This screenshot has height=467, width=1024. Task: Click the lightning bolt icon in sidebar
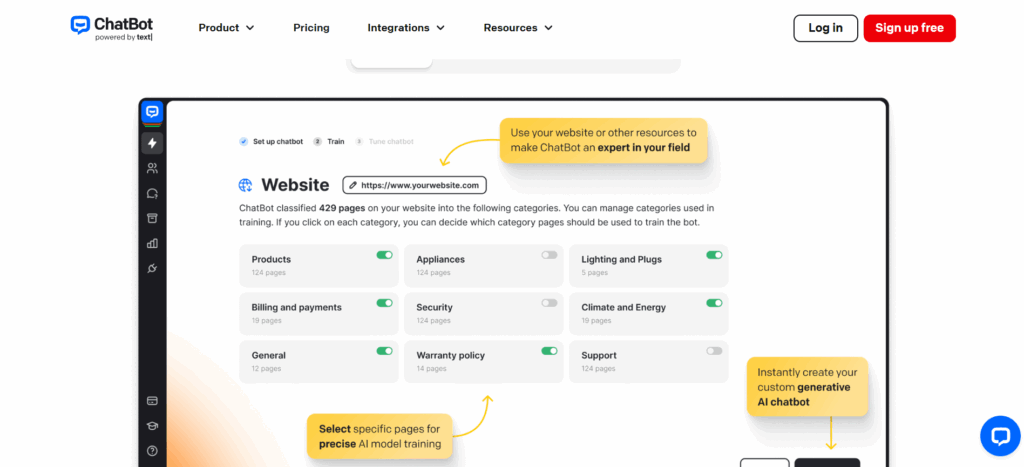click(152, 143)
